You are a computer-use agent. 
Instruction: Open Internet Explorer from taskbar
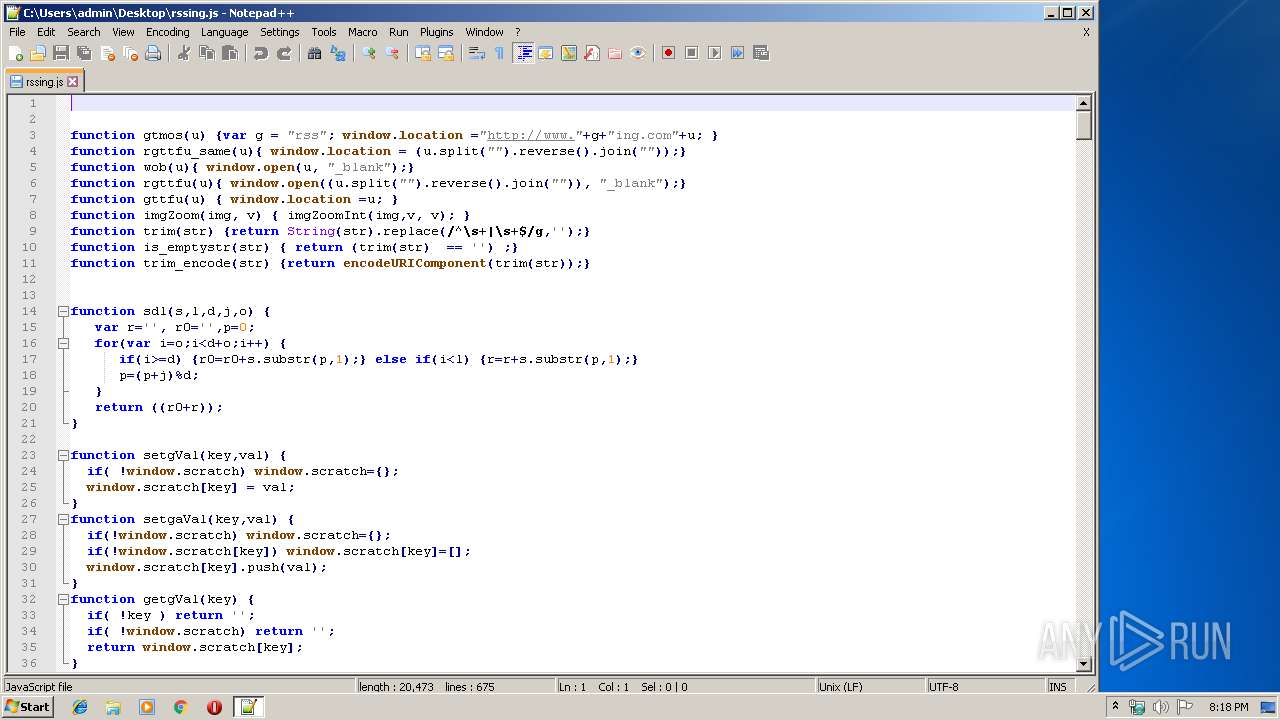click(x=80, y=707)
